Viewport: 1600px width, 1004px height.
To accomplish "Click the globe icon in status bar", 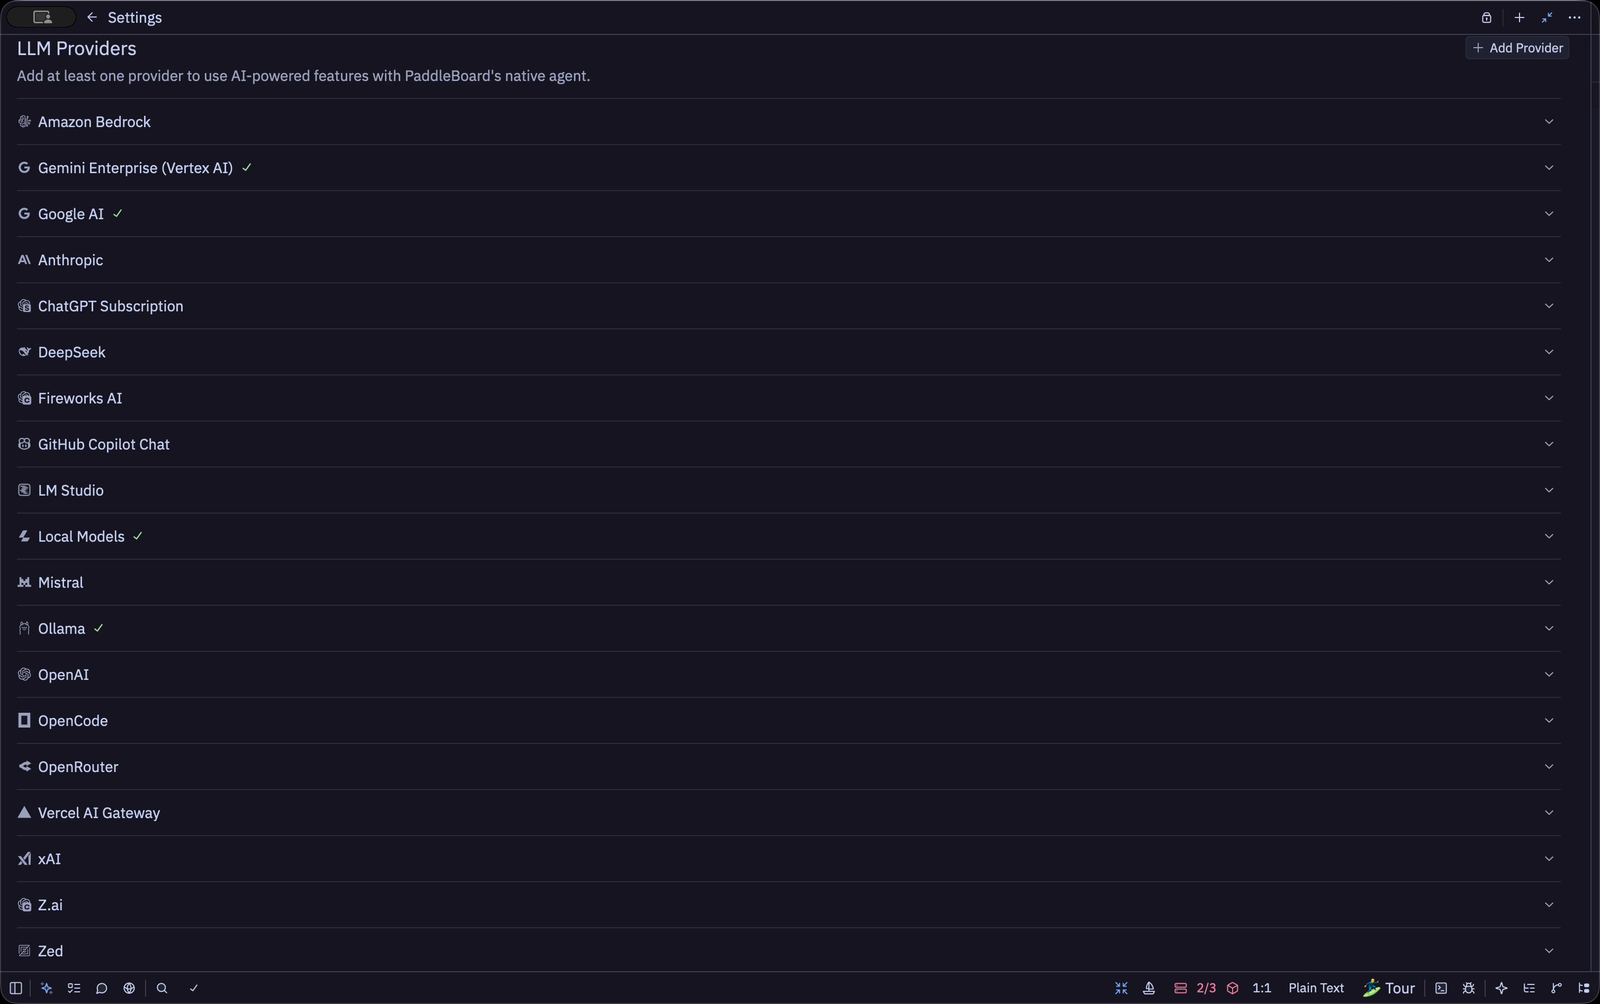I will (129, 988).
